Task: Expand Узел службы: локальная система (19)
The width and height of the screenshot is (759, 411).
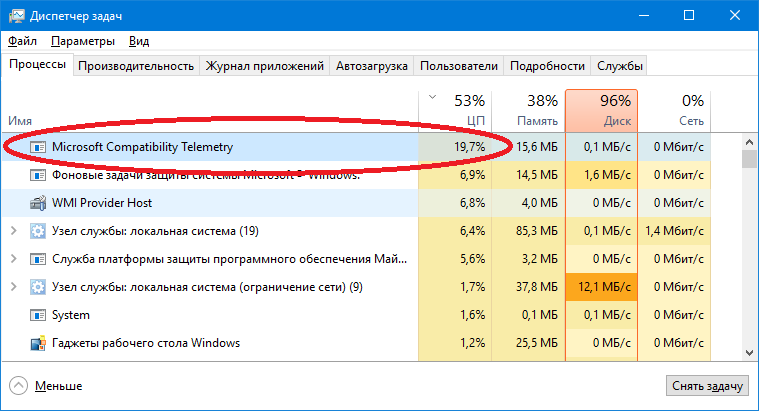Action: coord(14,231)
